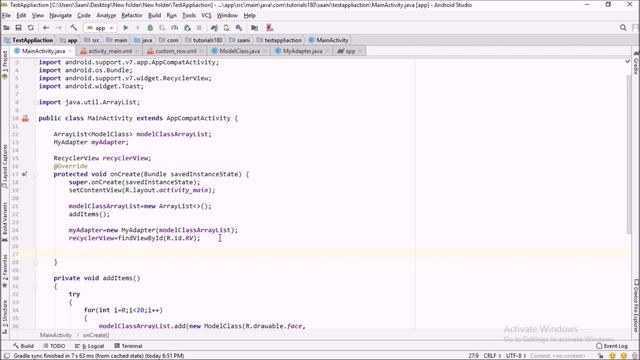The width and height of the screenshot is (640, 360).
Task: Open the File menu
Action: coord(7,15)
